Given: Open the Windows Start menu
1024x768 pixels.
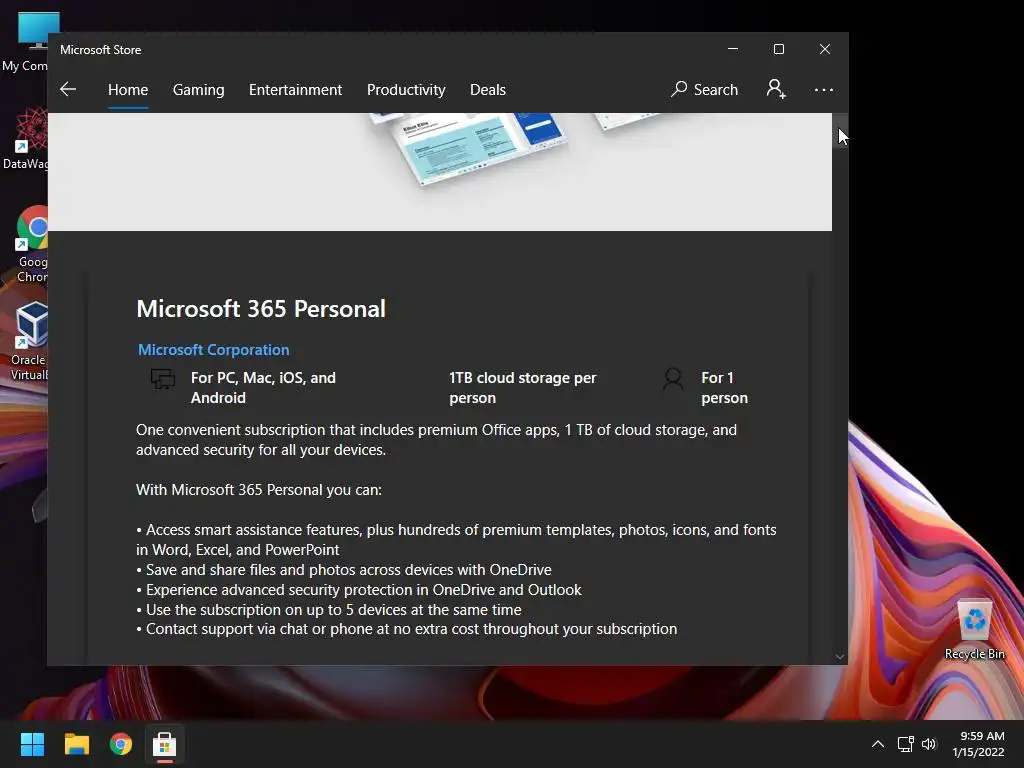Looking at the screenshot, I should (32, 744).
